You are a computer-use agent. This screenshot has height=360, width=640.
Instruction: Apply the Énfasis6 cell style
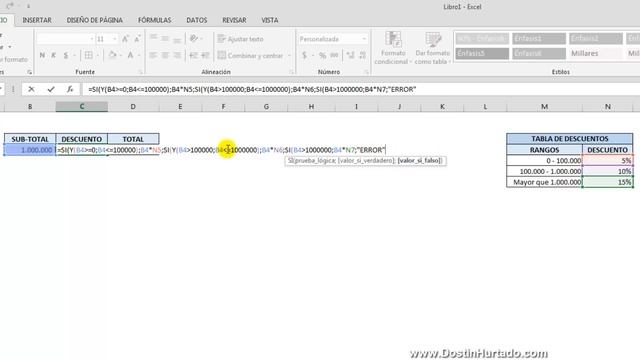click(x=539, y=53)
